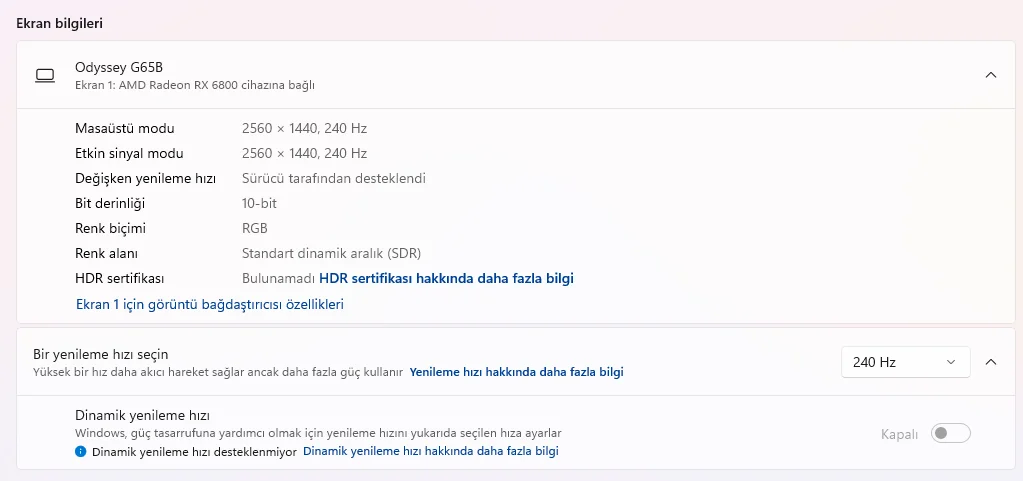Click the 10-bit value
The image size is (1023, 481).
[260, 204]
